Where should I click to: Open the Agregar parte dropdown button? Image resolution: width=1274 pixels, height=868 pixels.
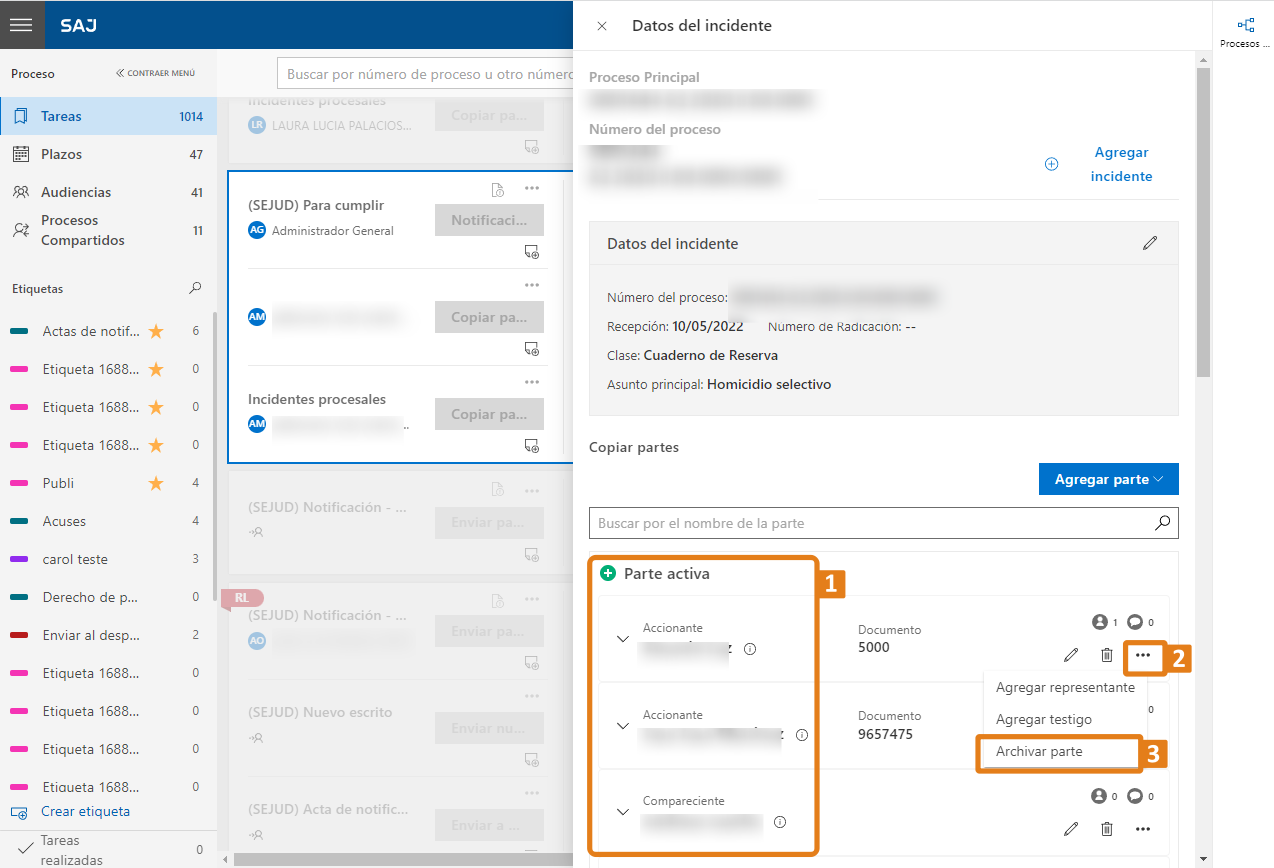point(1109,479)
